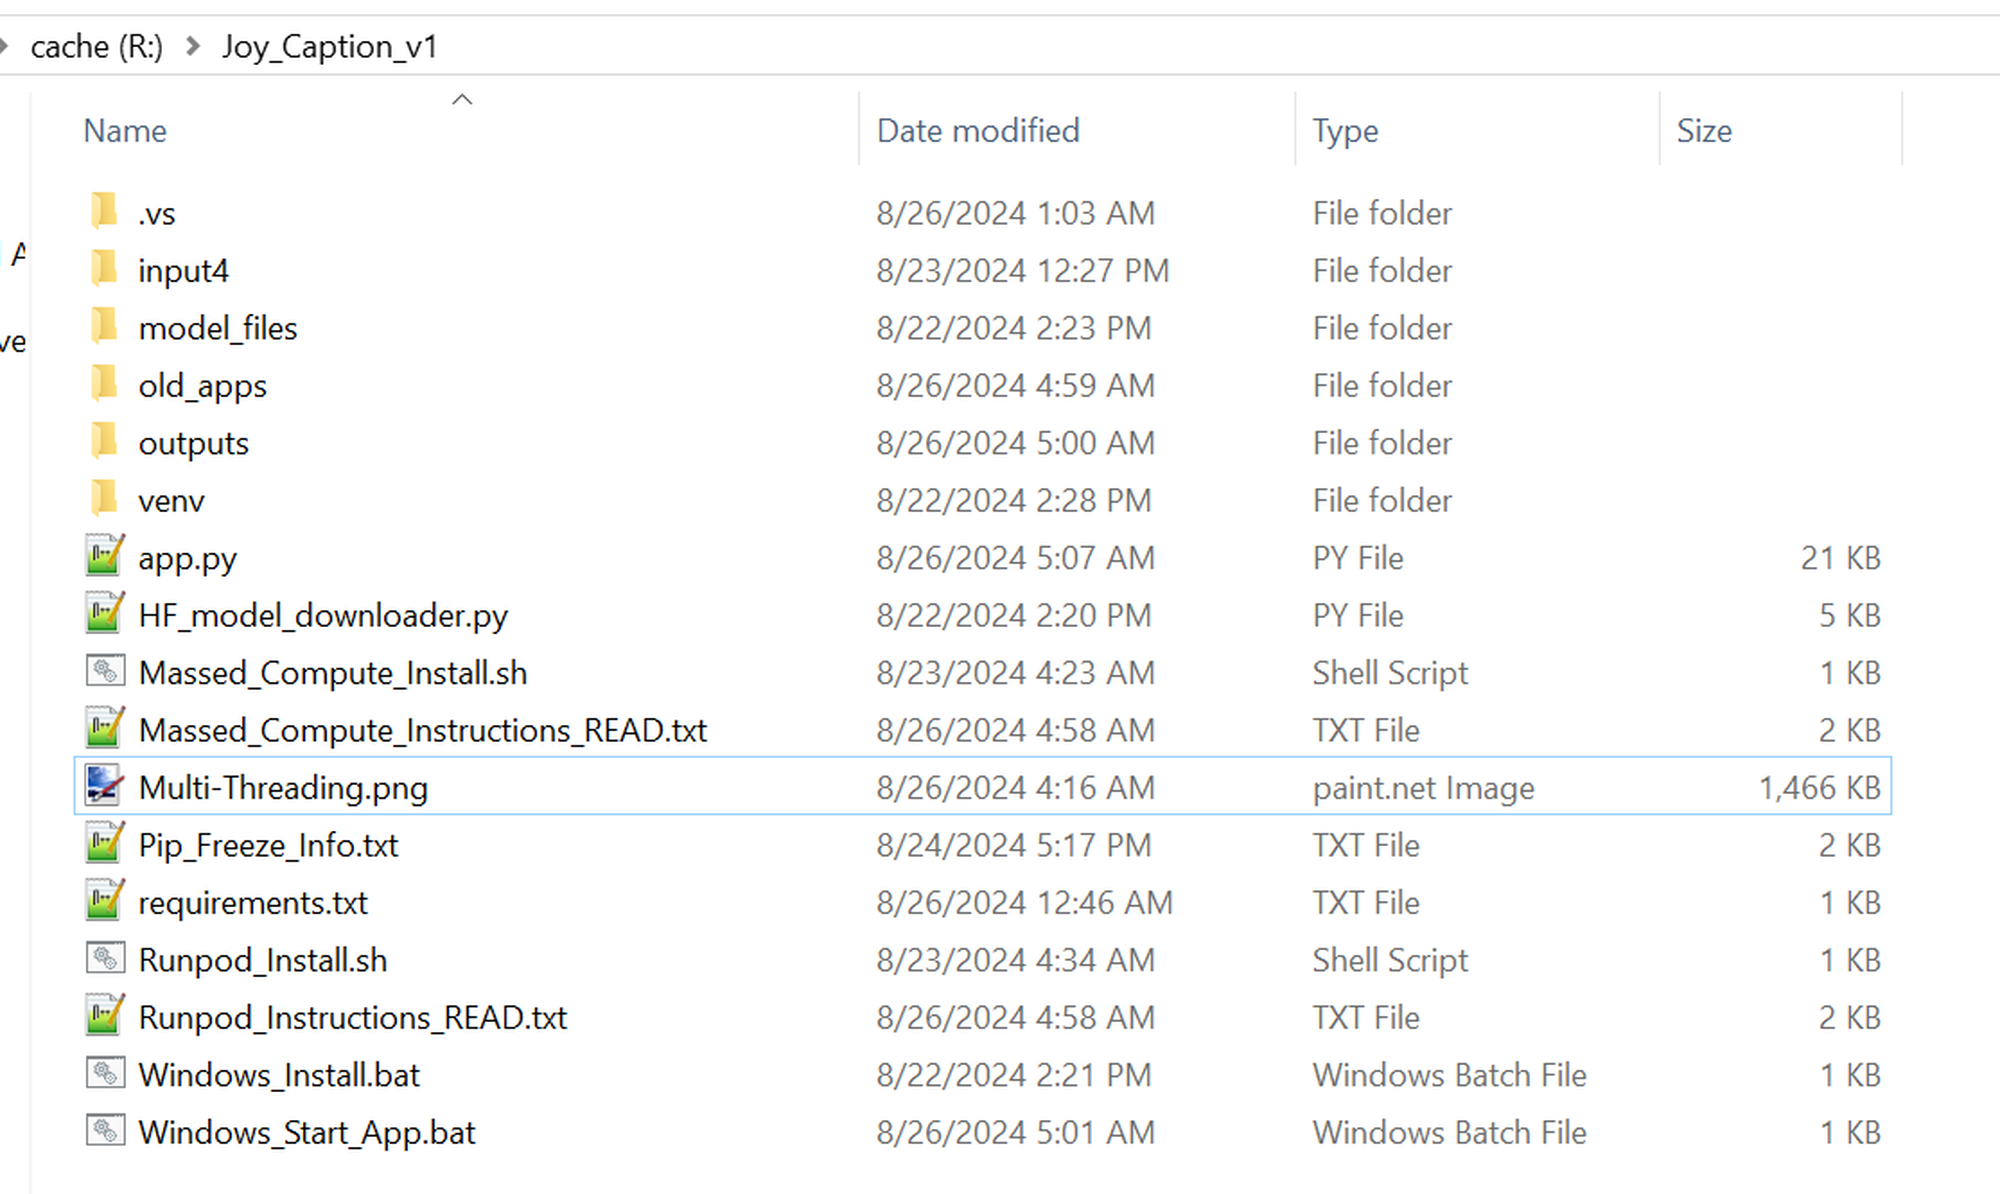Go to the cache (R:) breadcrumb
This screenshot has width=2000, height=1194.
pos(97,46)
